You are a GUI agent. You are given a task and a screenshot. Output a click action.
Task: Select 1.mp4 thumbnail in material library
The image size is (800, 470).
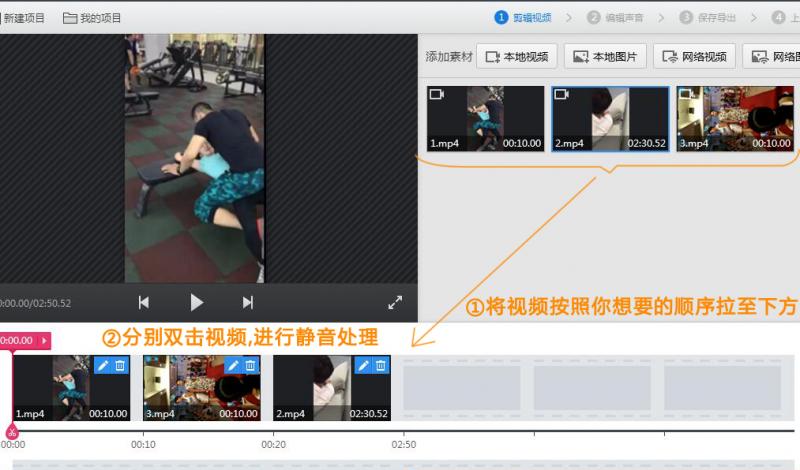point(485,118)
